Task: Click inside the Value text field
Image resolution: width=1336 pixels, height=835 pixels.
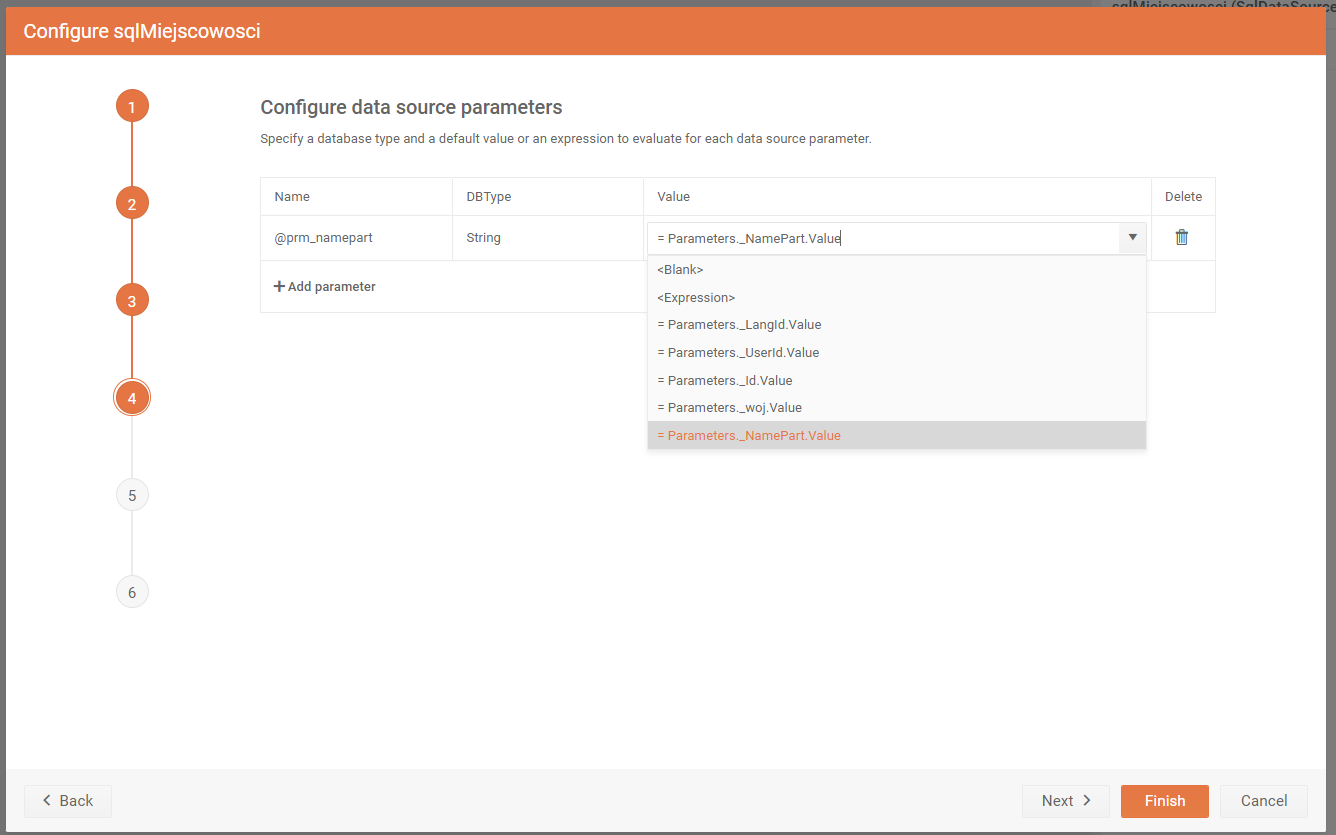Action: 880,238
